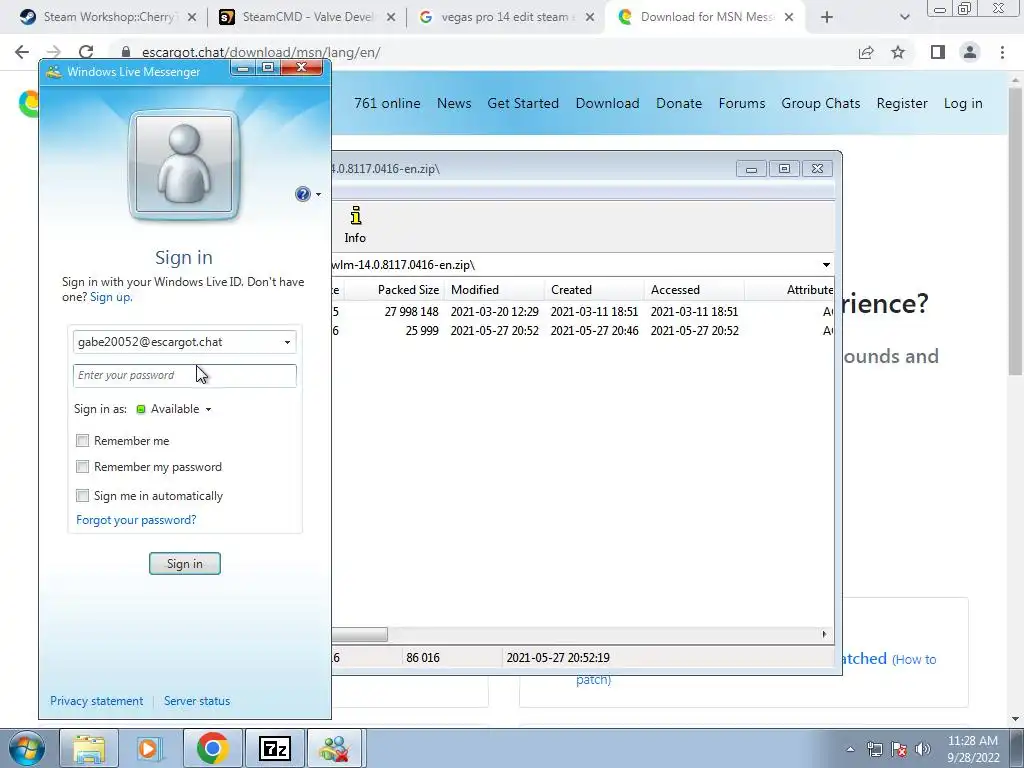Sort by Created column in 7-Zip
Screen dimensions: 1024x768
pyautogui.click(x=594, y=290)
